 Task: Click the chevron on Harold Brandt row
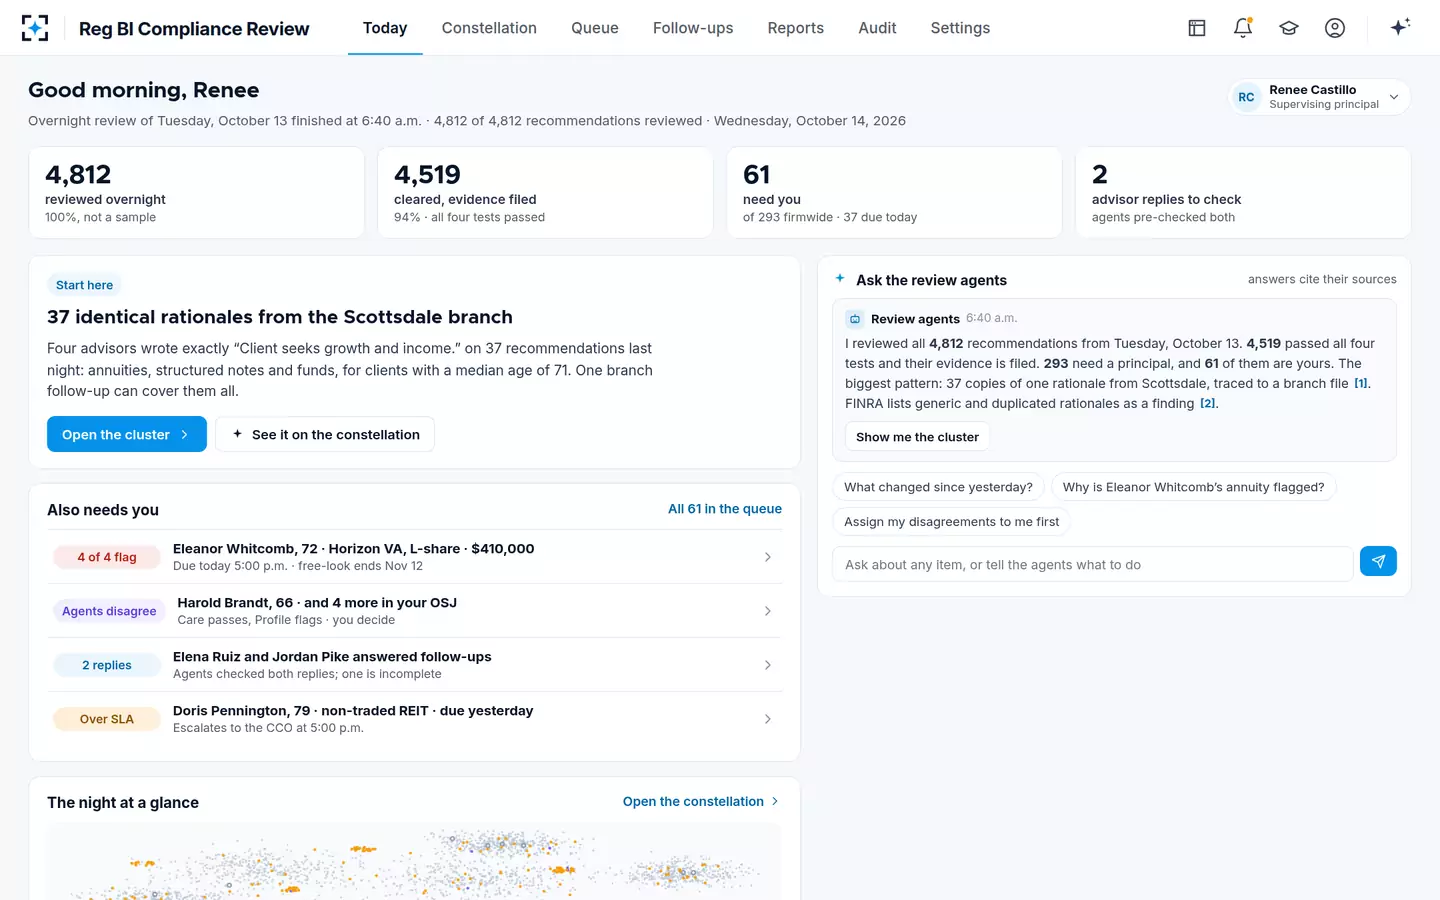768,611
